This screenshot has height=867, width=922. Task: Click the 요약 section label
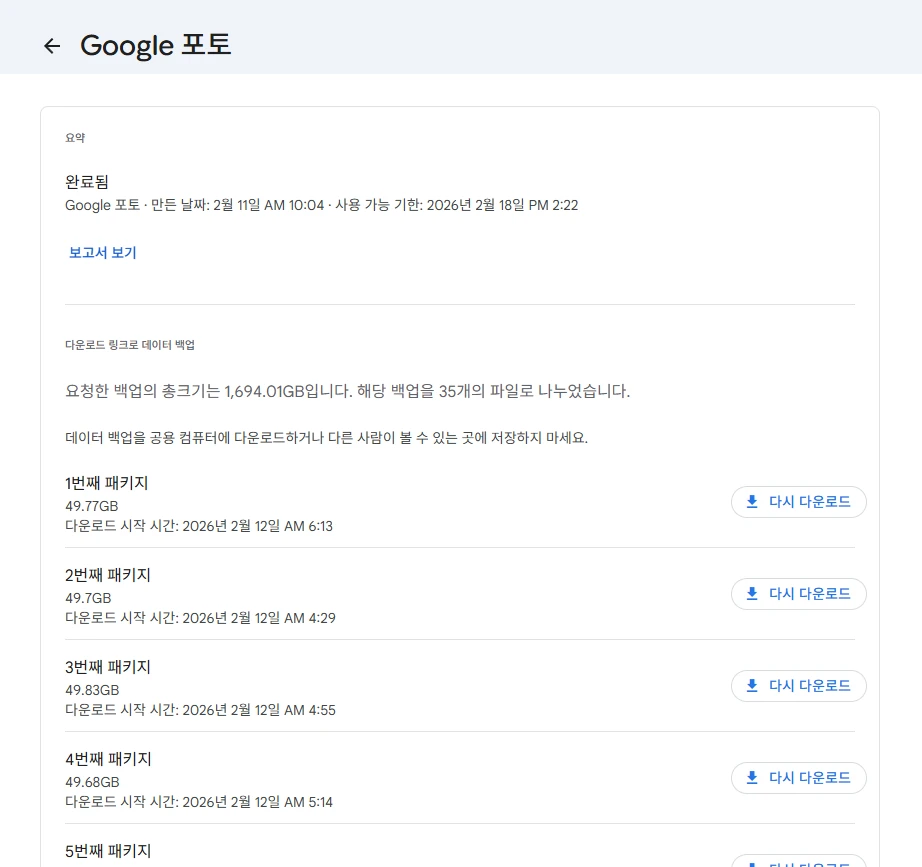(x=75, y=138)
